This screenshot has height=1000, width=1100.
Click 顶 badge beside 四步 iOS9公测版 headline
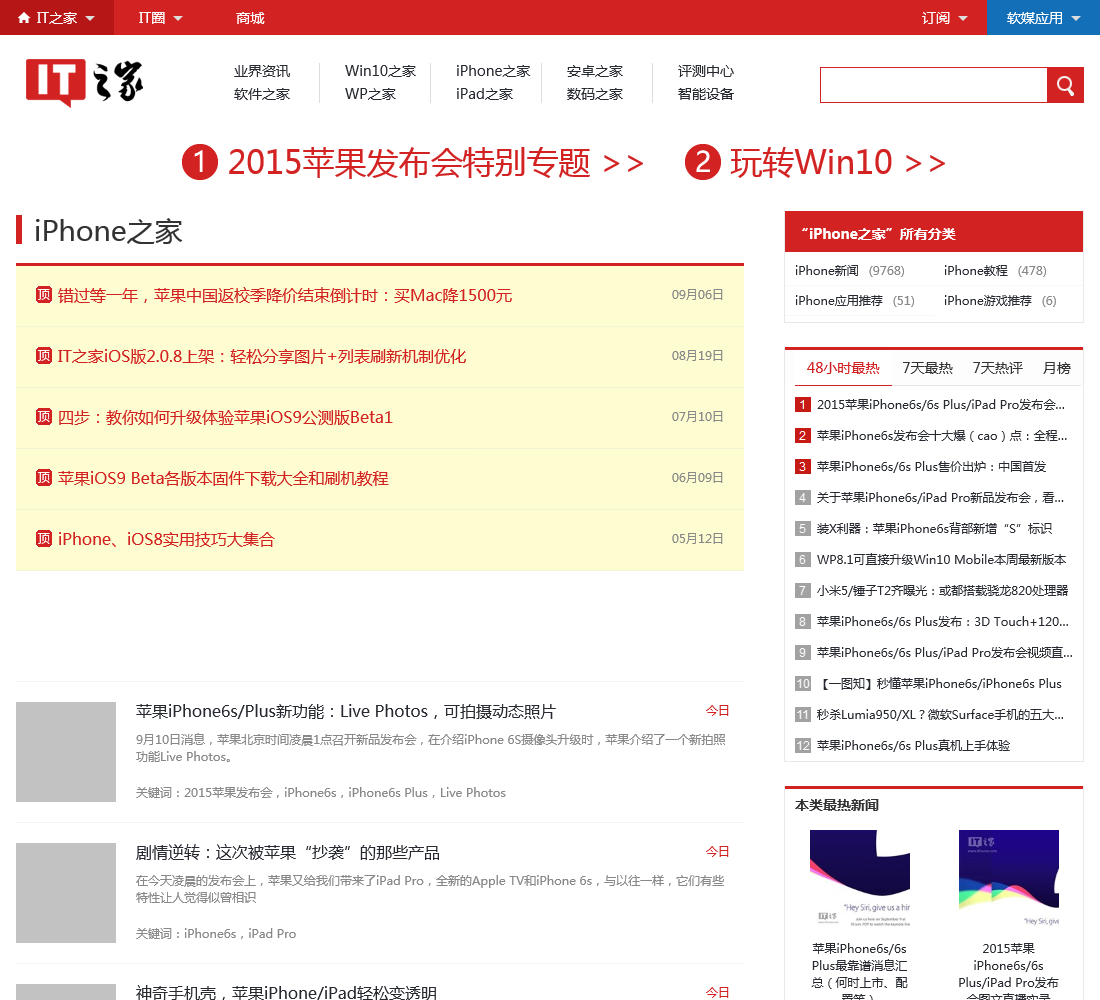tap(43, 417)
